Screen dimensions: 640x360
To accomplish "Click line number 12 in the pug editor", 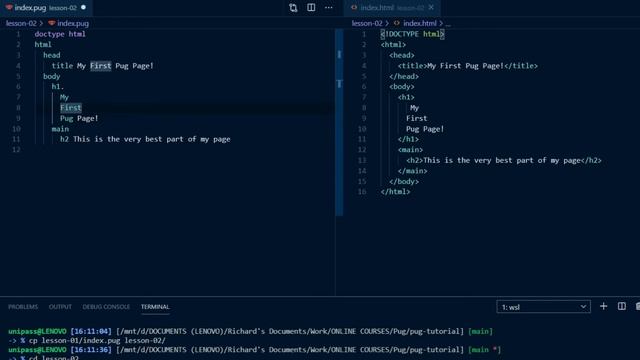I will [x=16, y=149].
